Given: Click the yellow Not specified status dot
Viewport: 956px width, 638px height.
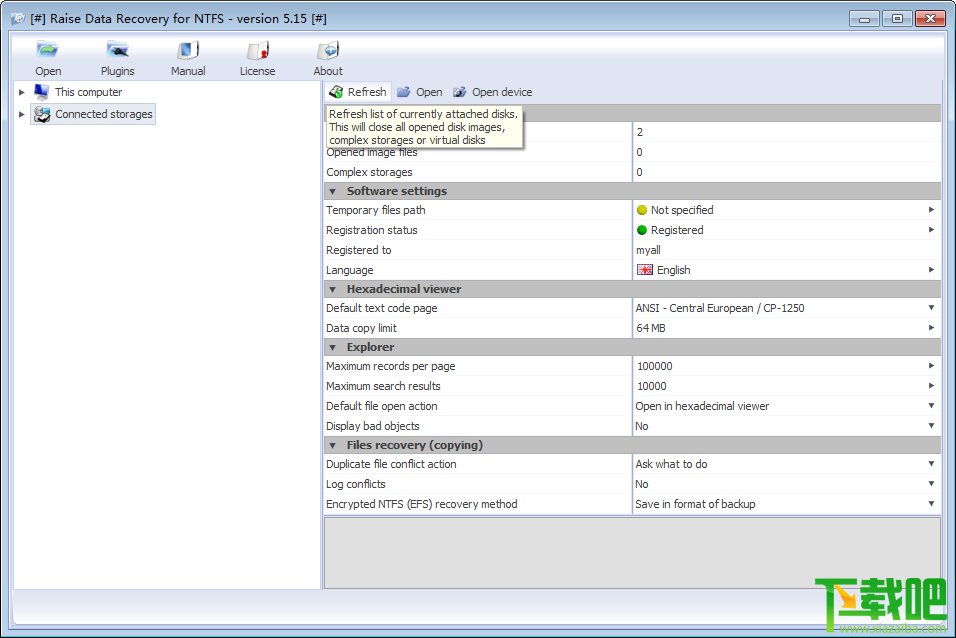Looking at the screenshot, I should pyautogui.click(x=641, y=210).
